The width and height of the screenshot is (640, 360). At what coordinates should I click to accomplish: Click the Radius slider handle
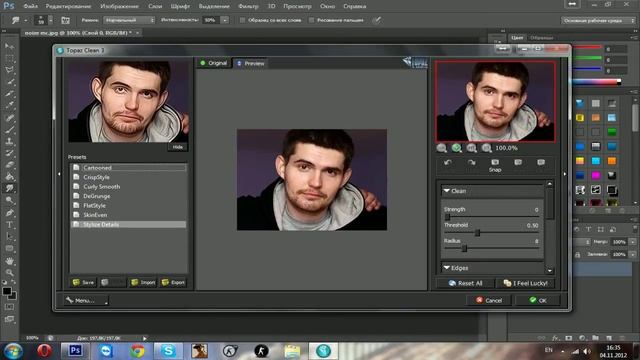464,248
